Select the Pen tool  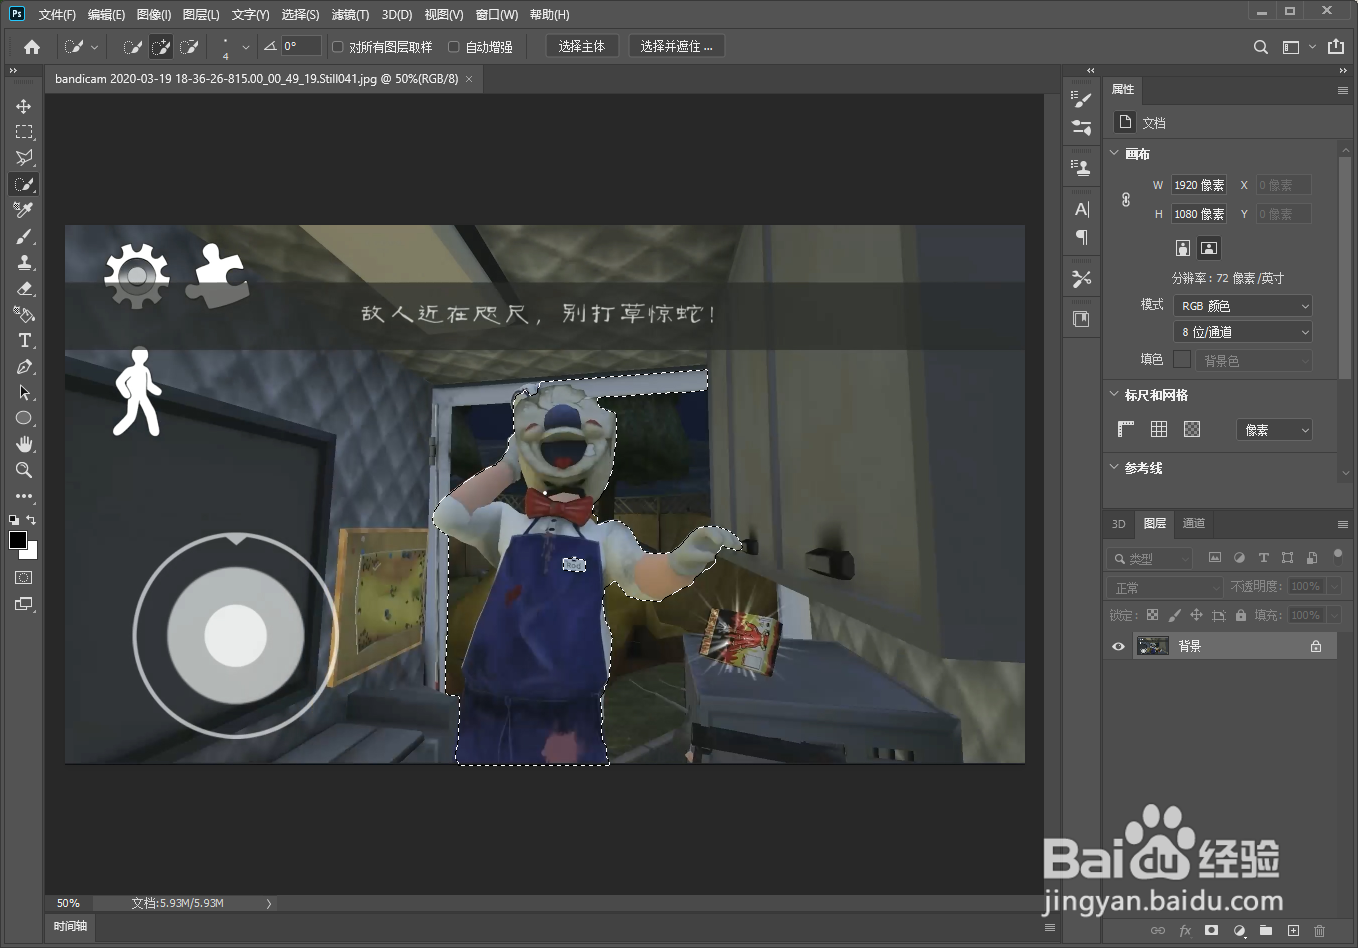tap(24, 366)
